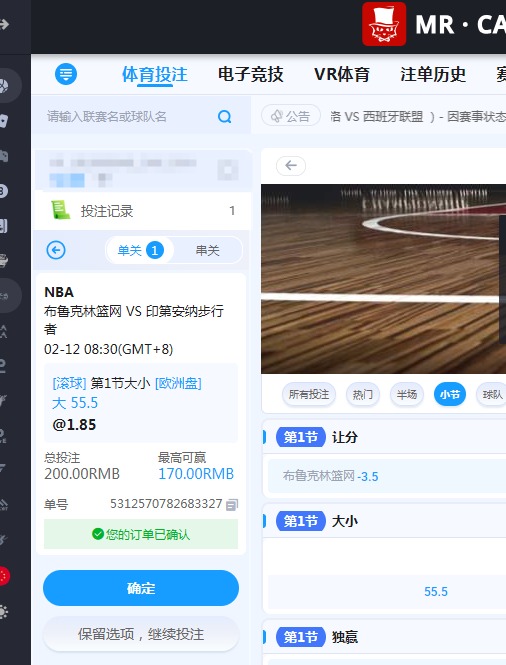
Task: Click the back arrow beside 单关 tab
Action: click(56, 250)
